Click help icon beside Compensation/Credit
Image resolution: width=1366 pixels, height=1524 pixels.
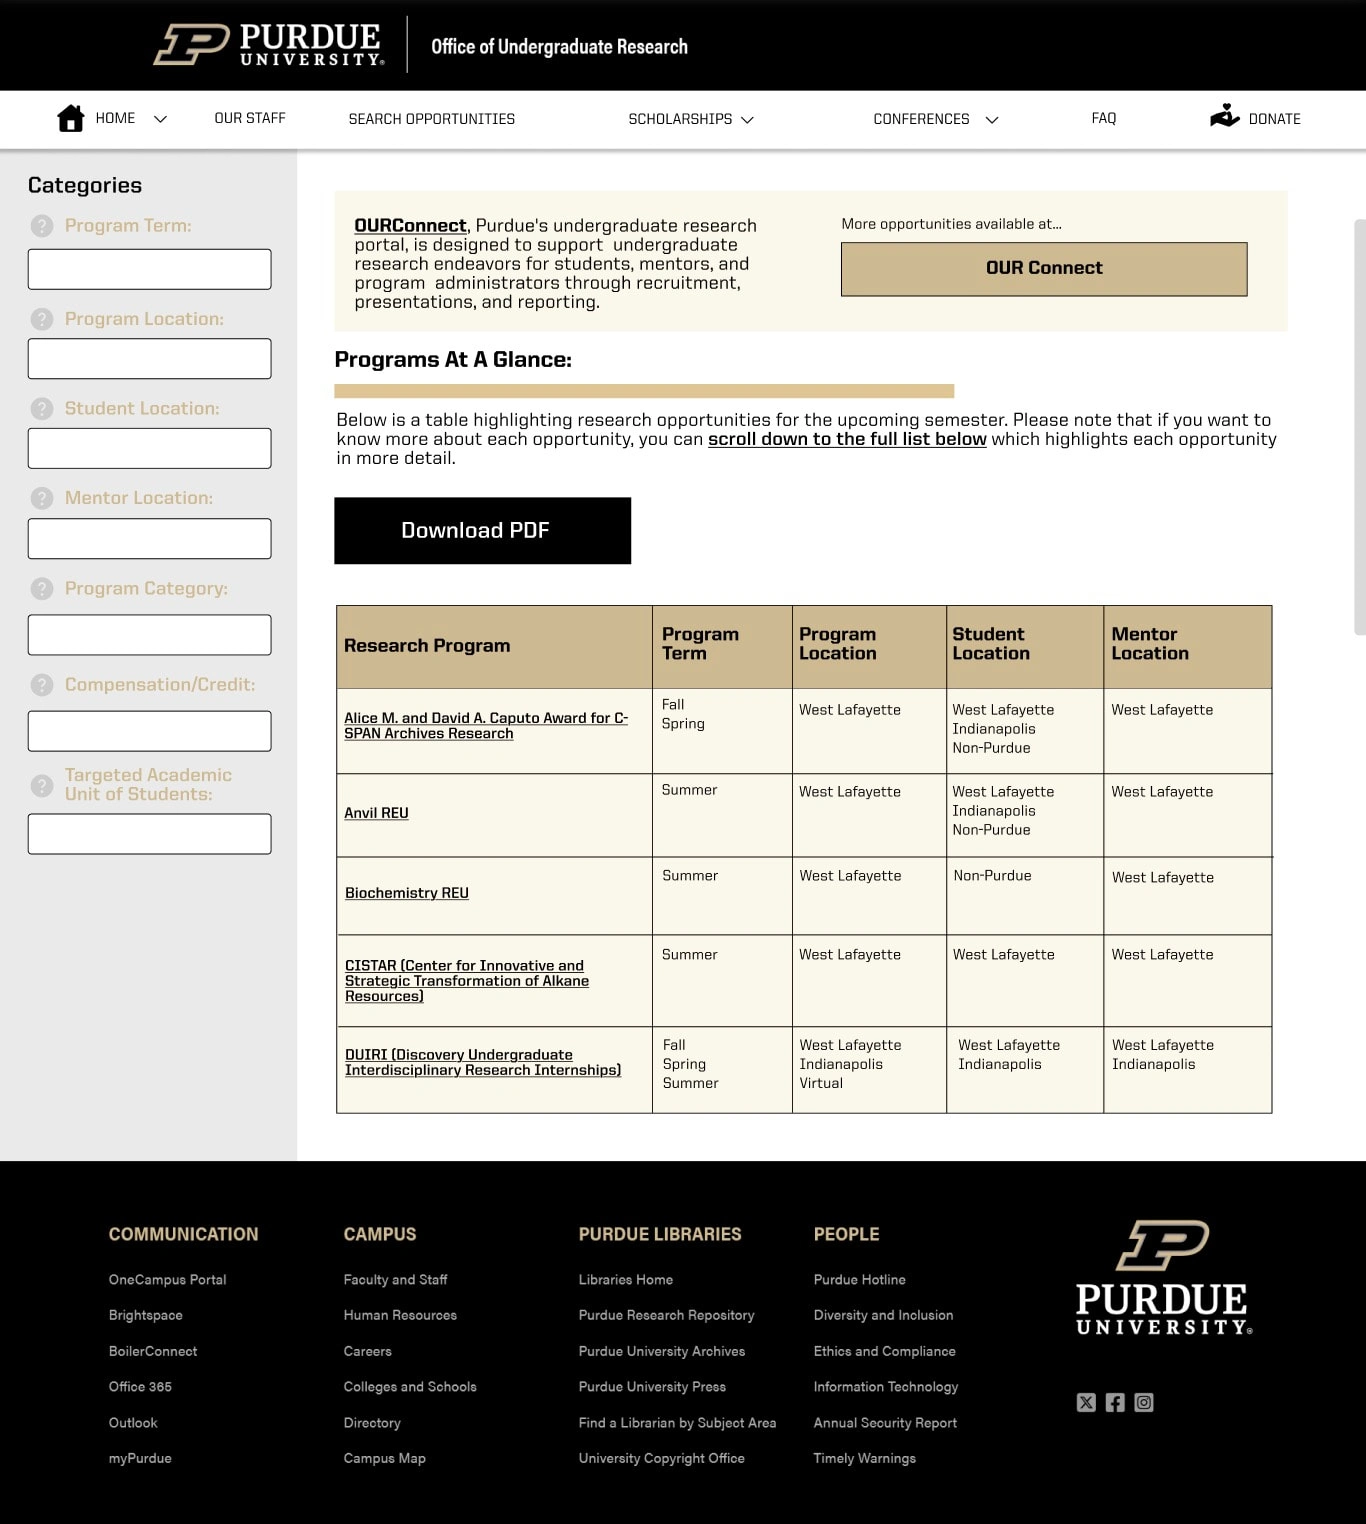click(42, 685)
